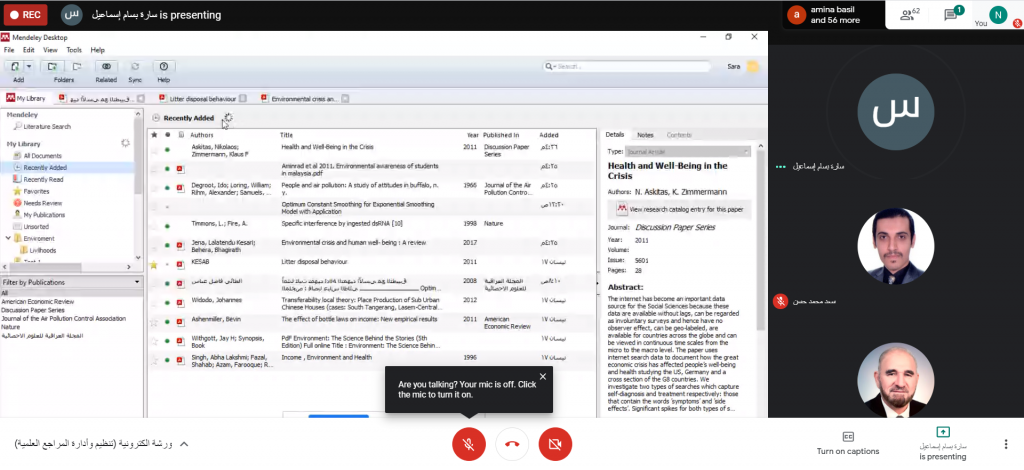Open the Tools menu in Mendeley

tap(74, 49)
